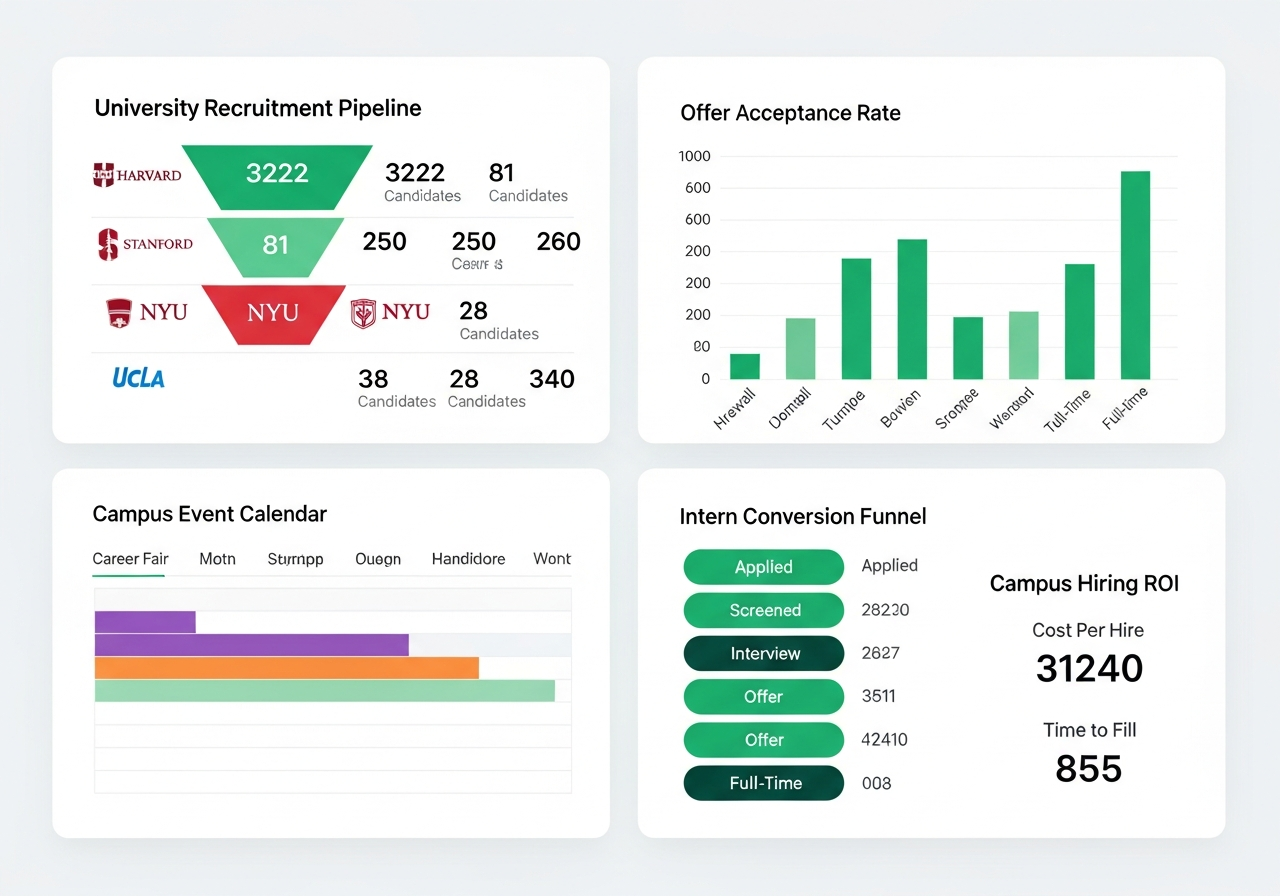The image size is (1280, 896).
Task: Click the NYU logo left of the red funnel
Action: [x=146, y=312]
